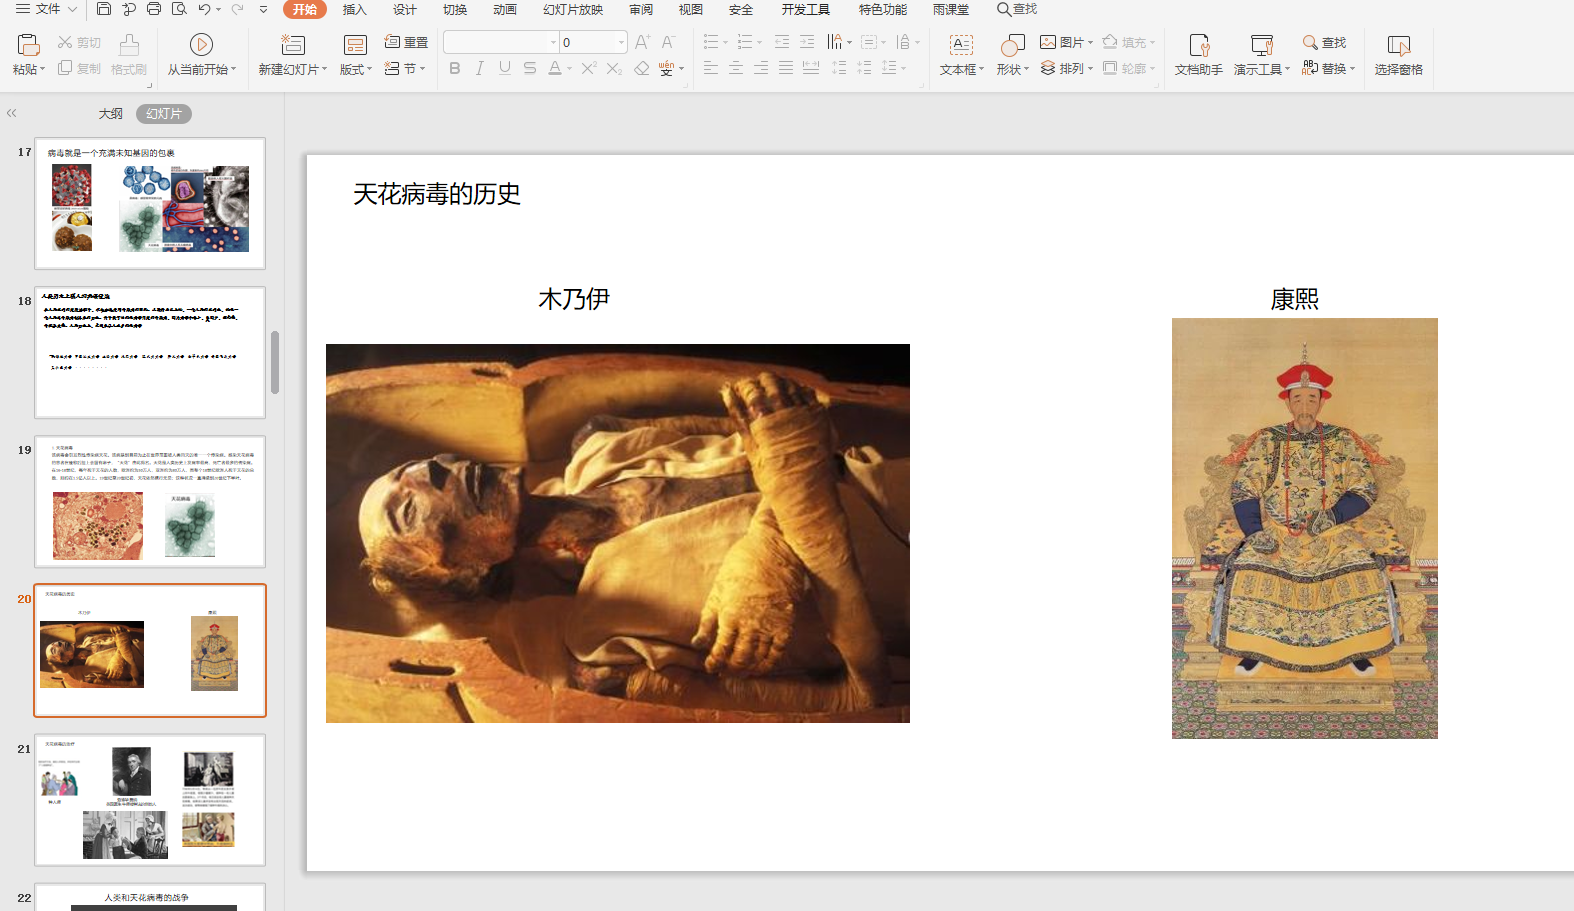
Task: Click the Save icon in quick access toolbar
Action: tap(104, 9)
